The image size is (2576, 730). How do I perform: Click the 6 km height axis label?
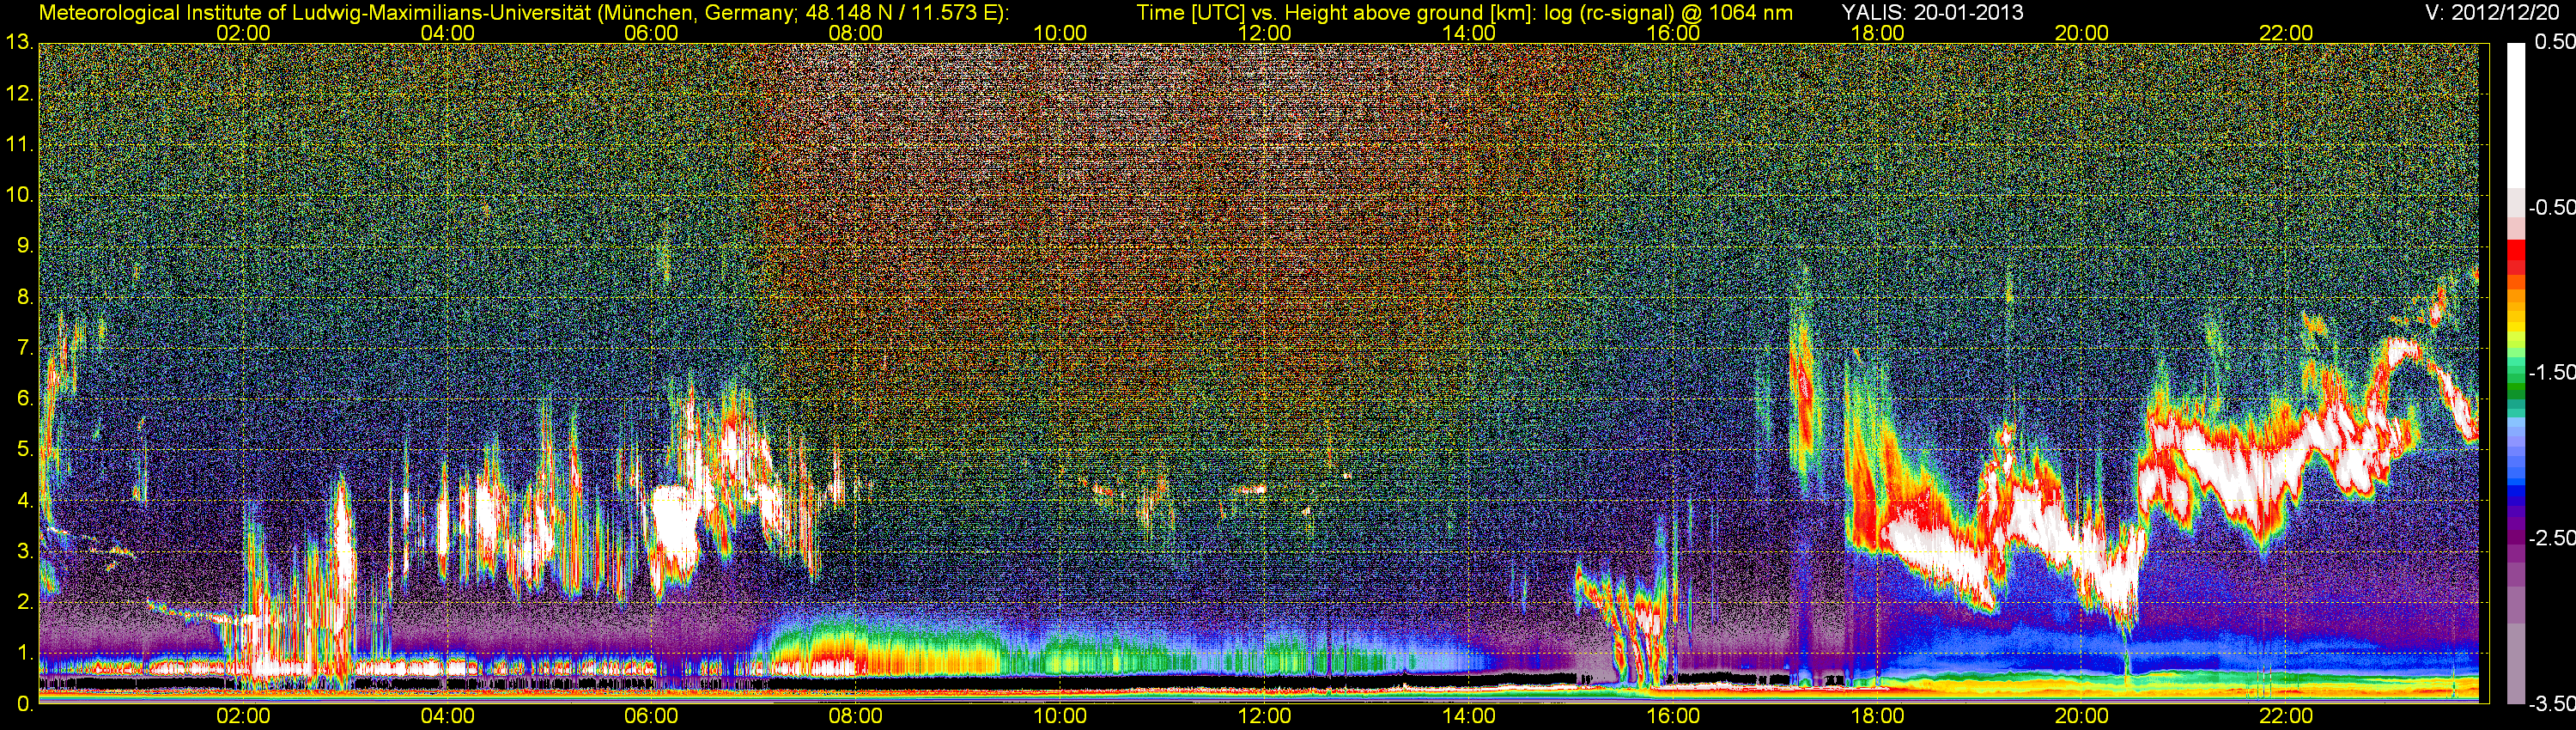[25, 399]
